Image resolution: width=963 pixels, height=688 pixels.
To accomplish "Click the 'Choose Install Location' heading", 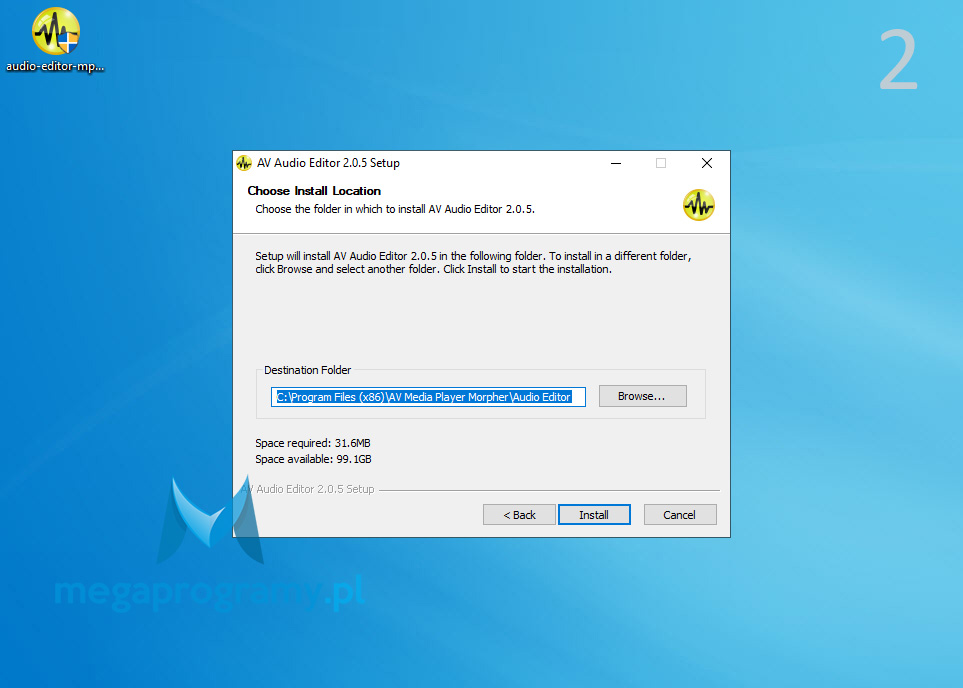I will pos(314,190).
